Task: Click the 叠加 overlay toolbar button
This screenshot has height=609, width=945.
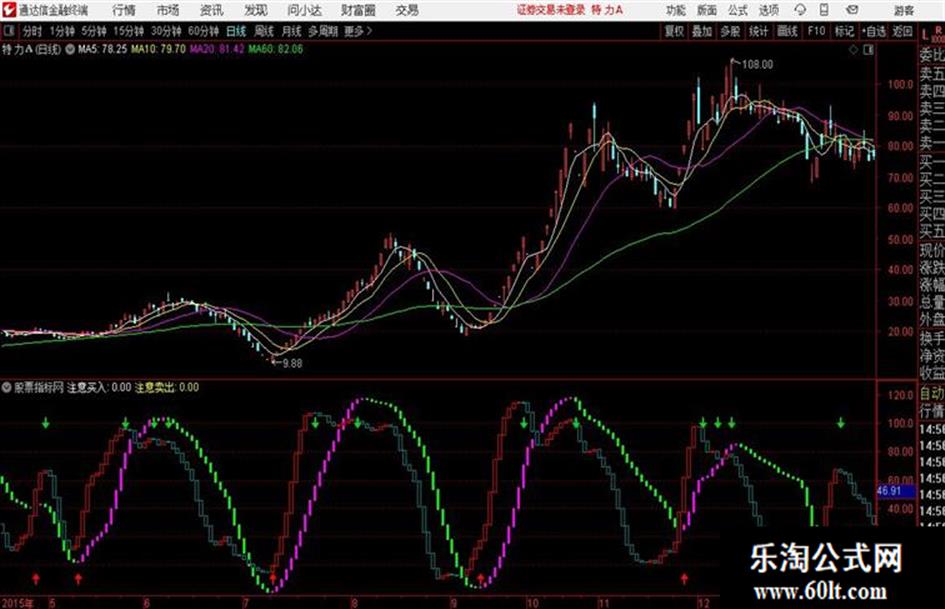Action: pos(702,31)
